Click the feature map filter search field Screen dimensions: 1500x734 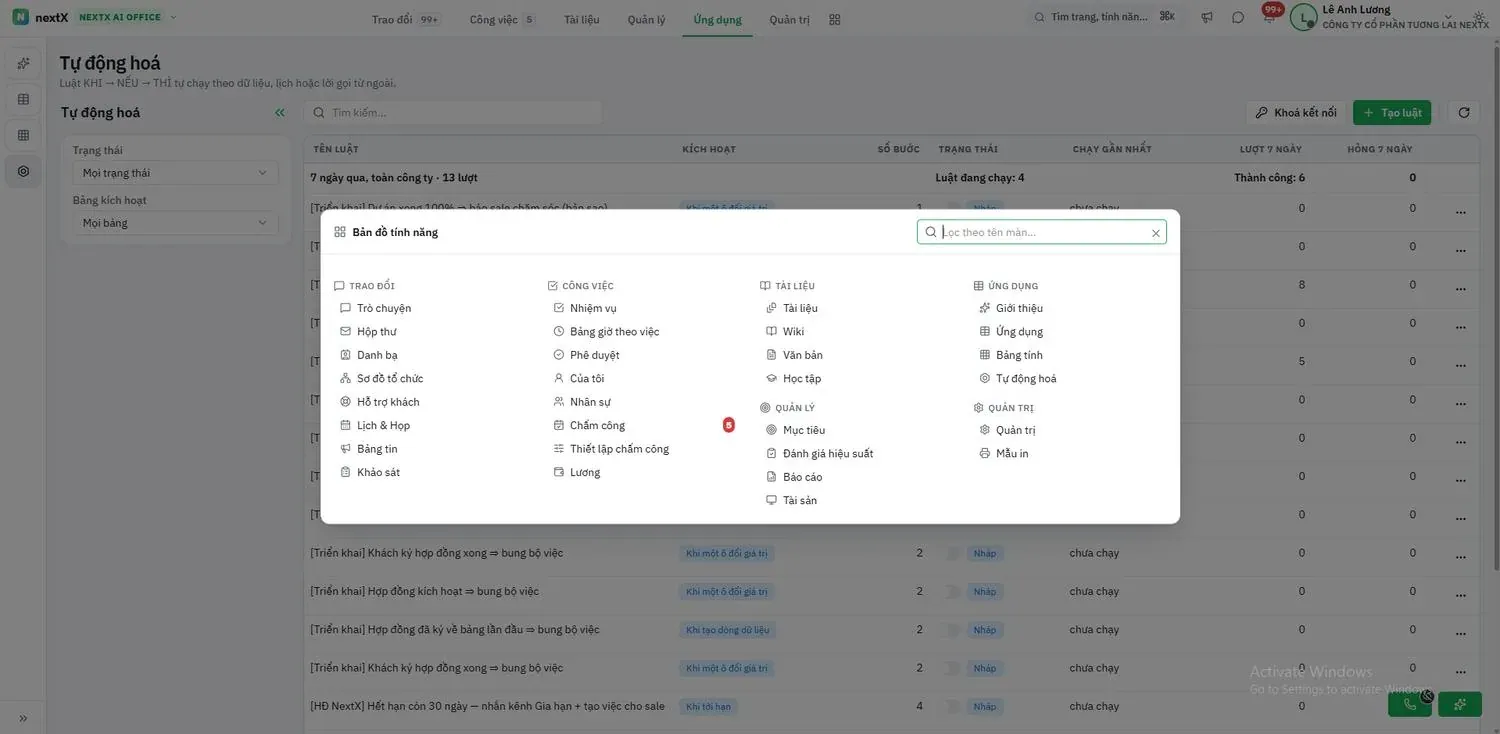pos(1041,232)
